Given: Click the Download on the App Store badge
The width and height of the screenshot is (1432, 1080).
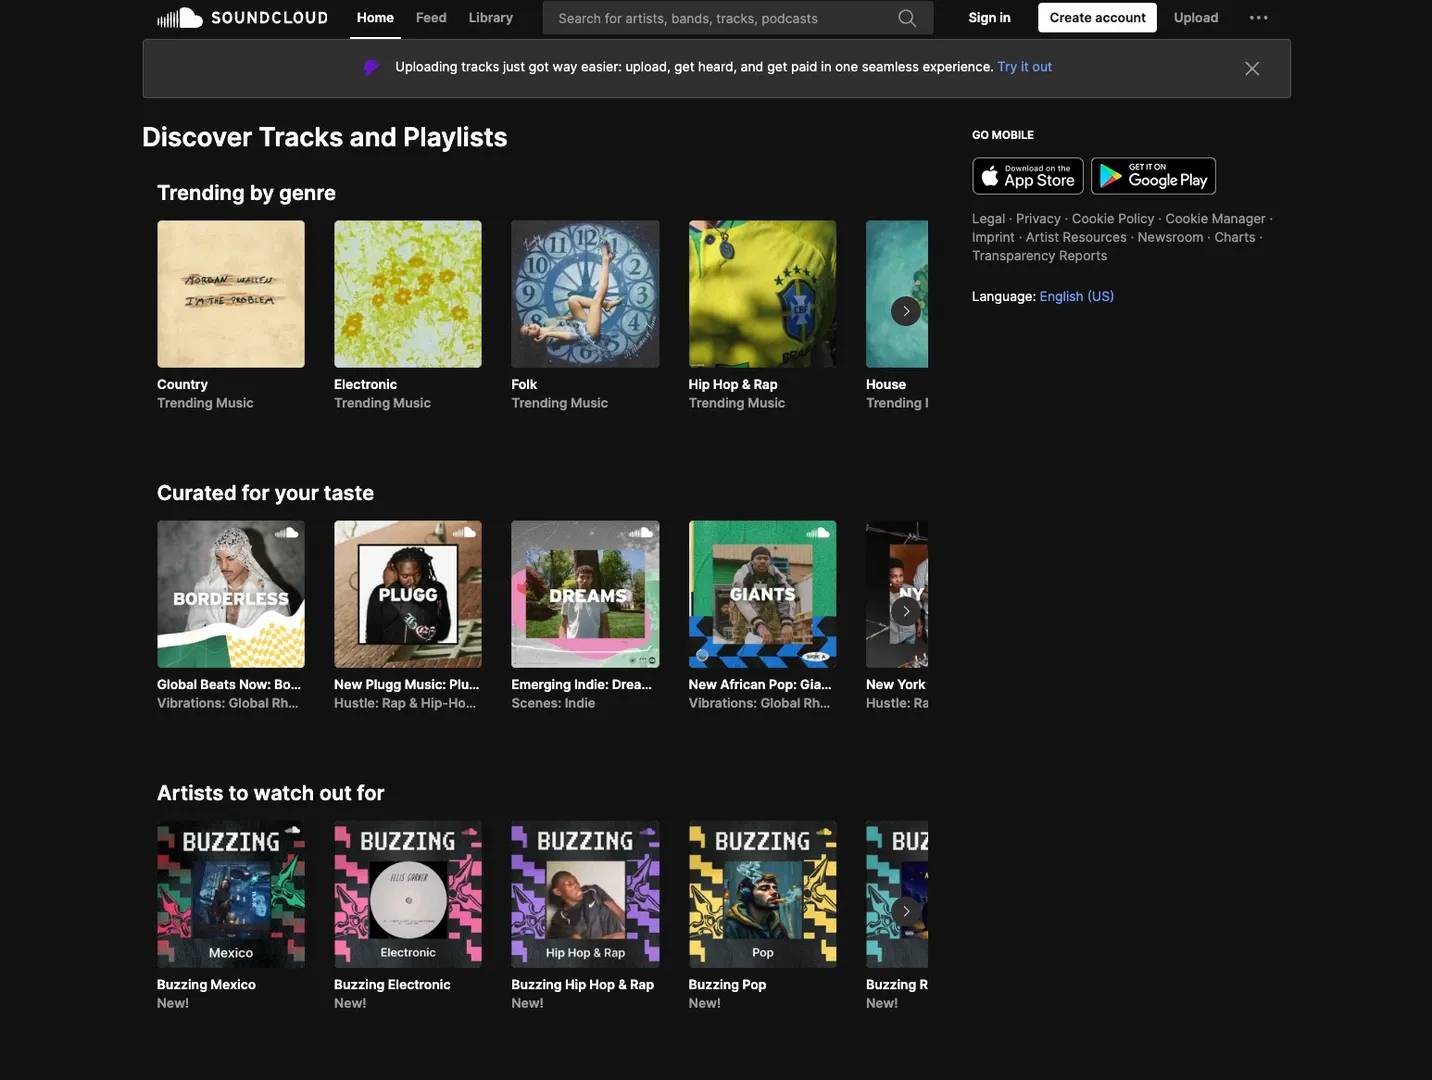Looking at the screenshot, I should pyautogui.click(x=1027, y=176).
